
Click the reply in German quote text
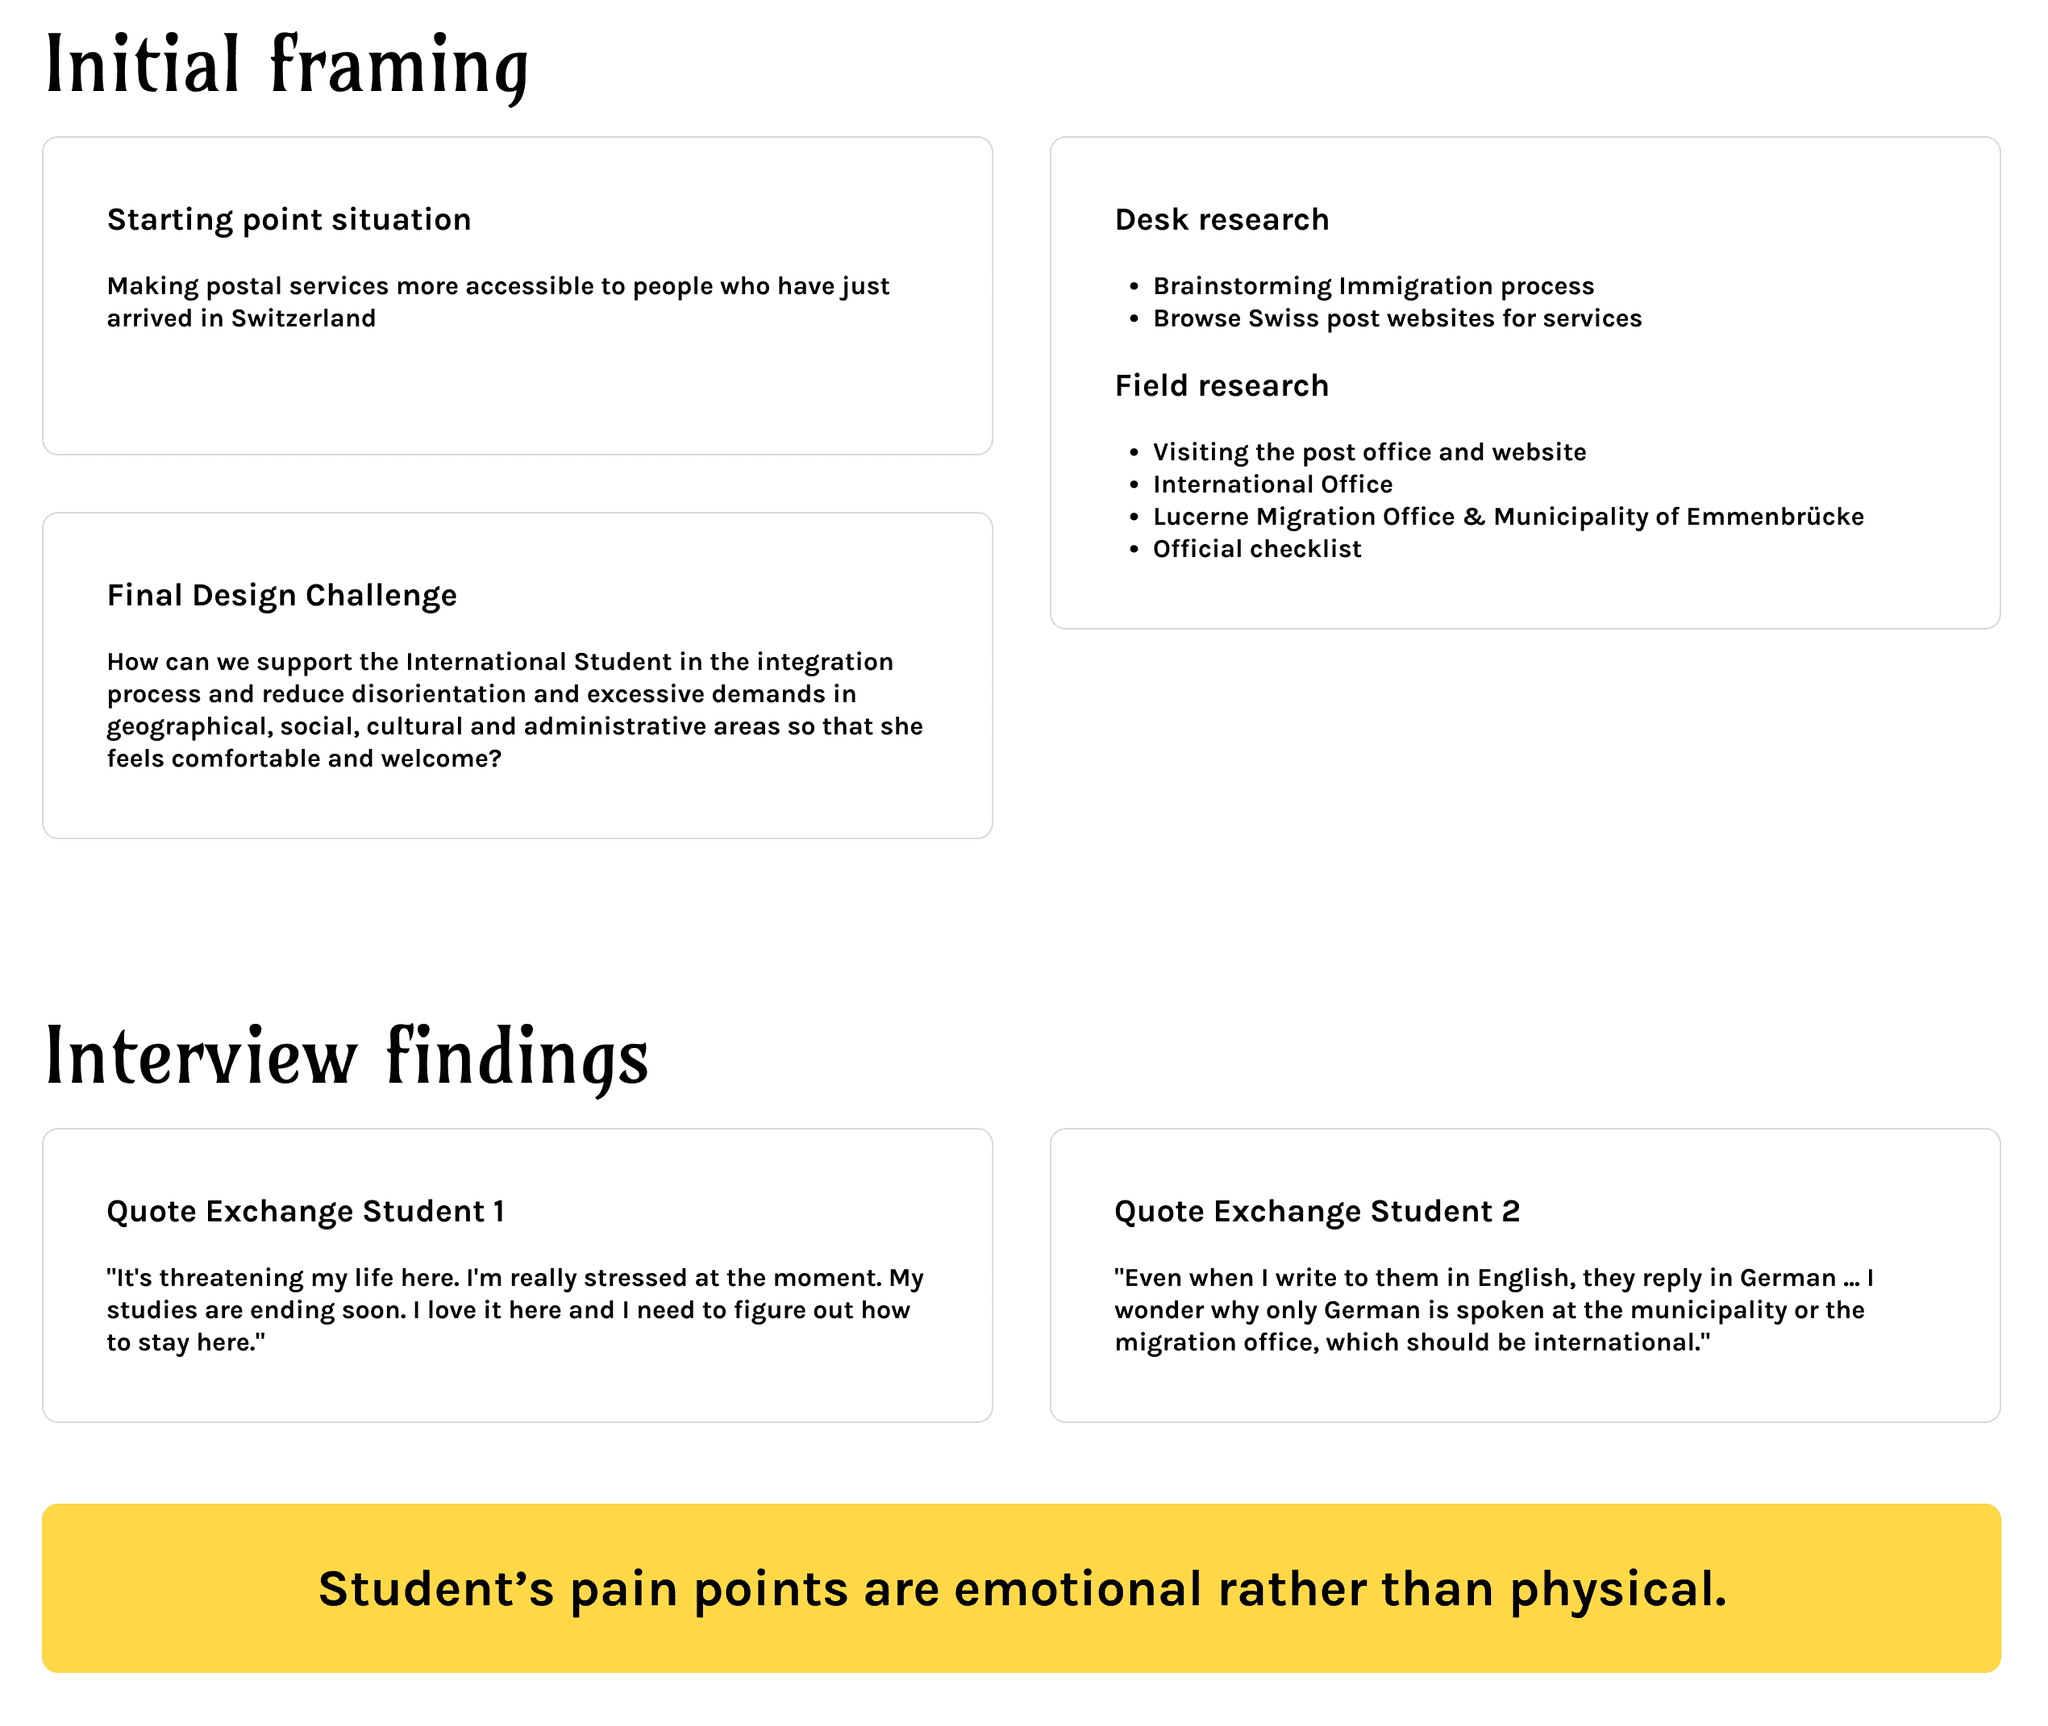1494,1310
